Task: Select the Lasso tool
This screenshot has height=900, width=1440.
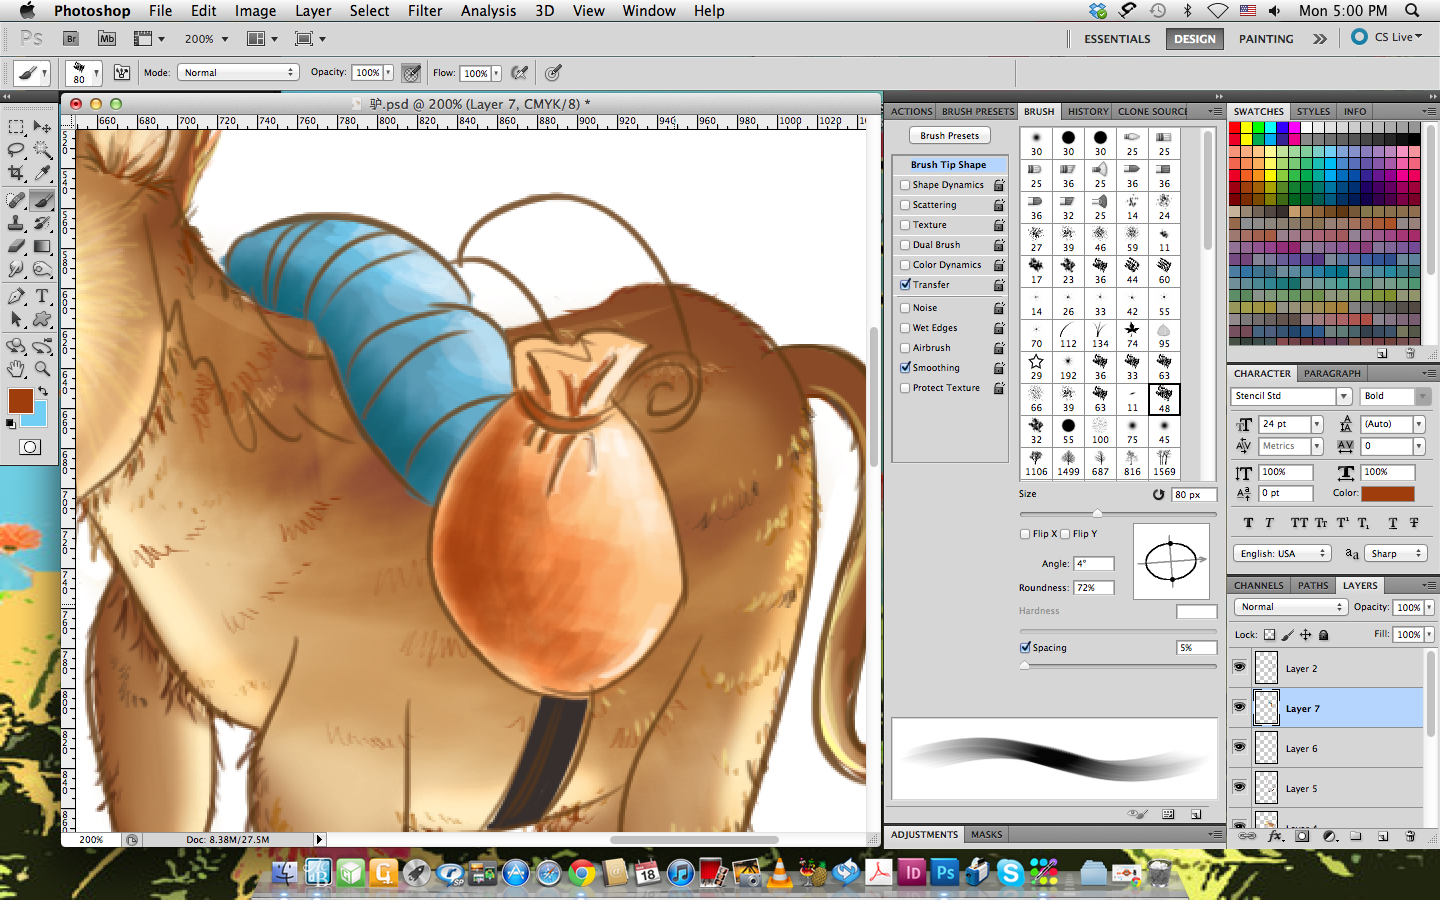Action: click(16, 150)
